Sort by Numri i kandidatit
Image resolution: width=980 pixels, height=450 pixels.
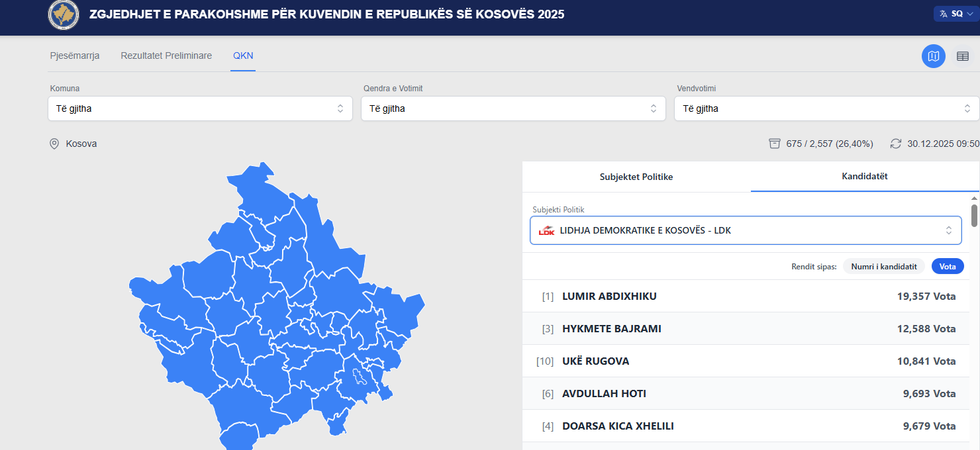(x=884, y=266)
